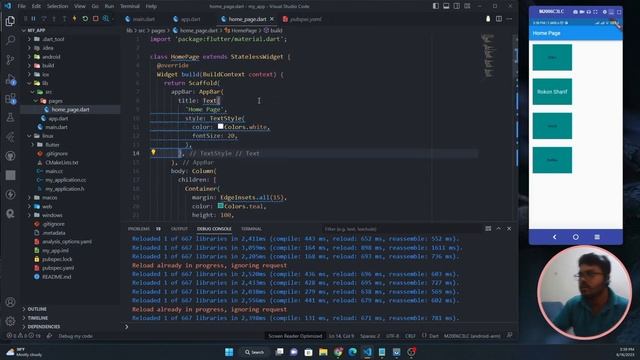Screen dimensions: 640x360
Task: Close the bottom panel
Action: (x=509, y=229)
